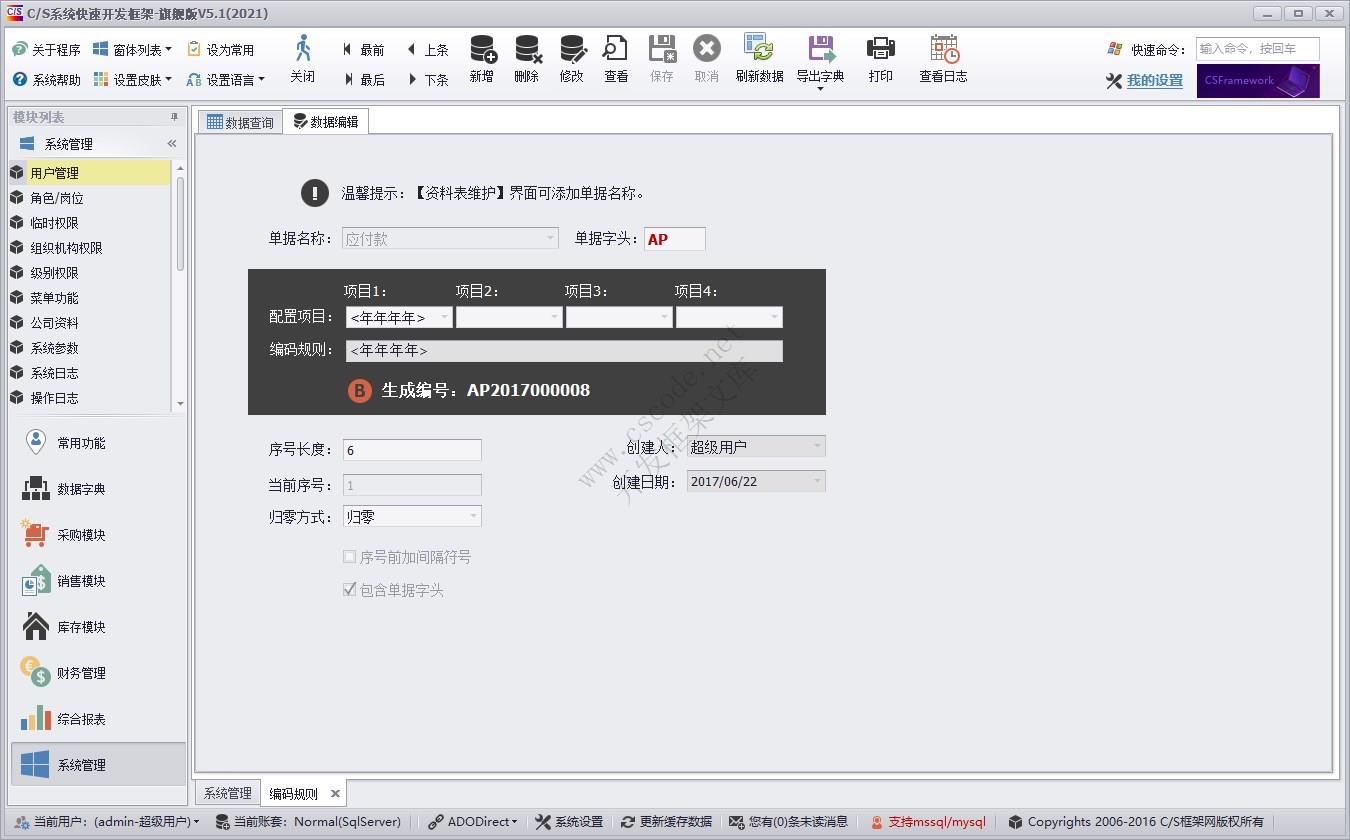Viewport: 1350px width, 840px height.
Task: Select the 删除 (Delete) toolbar icon
Action: tap(526, 60)
